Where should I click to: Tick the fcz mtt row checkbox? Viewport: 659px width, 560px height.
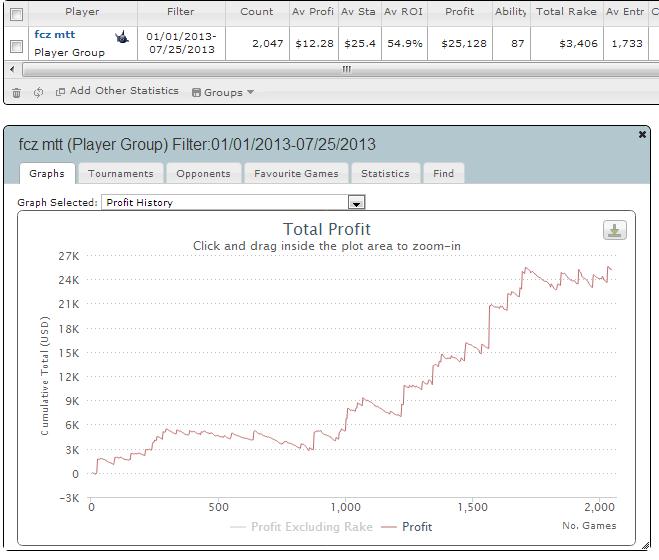pyautogui.click(x=16, y=46)
